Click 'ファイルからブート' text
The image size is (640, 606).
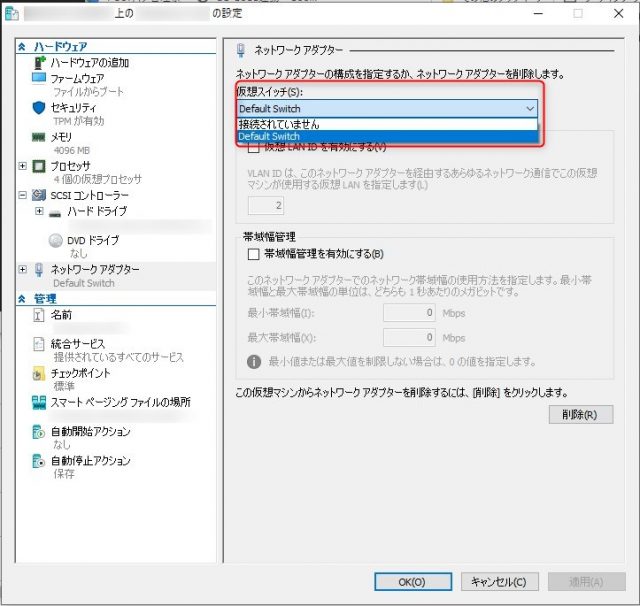[x=89, y=92]
